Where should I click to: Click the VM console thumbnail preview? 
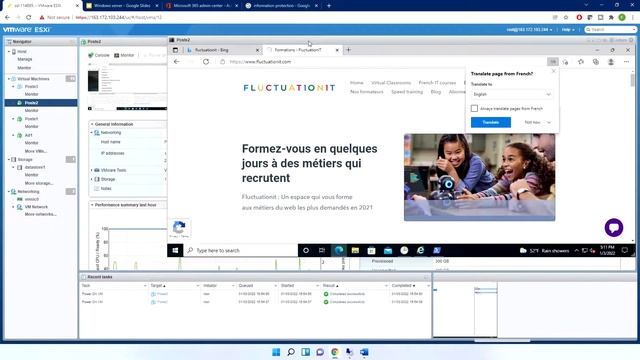127,88
